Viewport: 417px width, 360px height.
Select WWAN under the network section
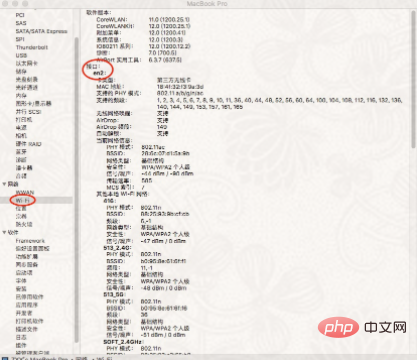tap(25, 192)
